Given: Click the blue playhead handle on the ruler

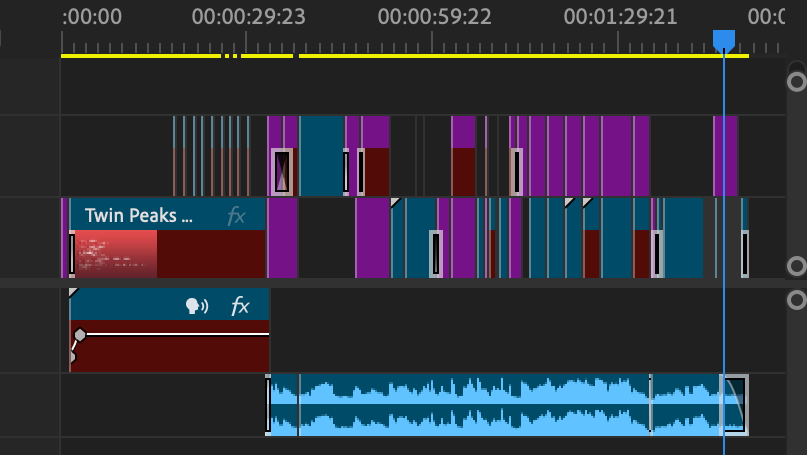Looking at the screenshot, I should (724, 41).
